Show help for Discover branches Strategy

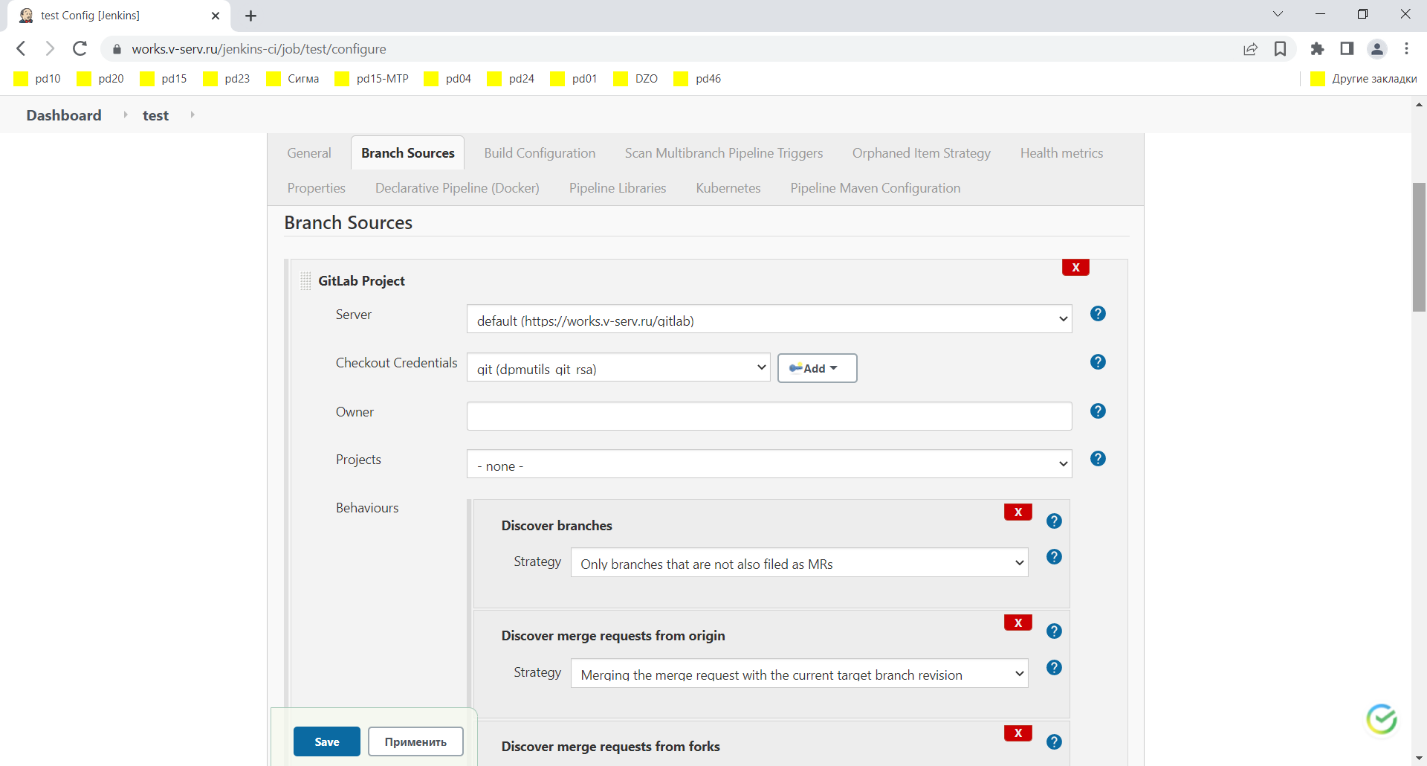pyautogui.click(x=1054, y=557)
